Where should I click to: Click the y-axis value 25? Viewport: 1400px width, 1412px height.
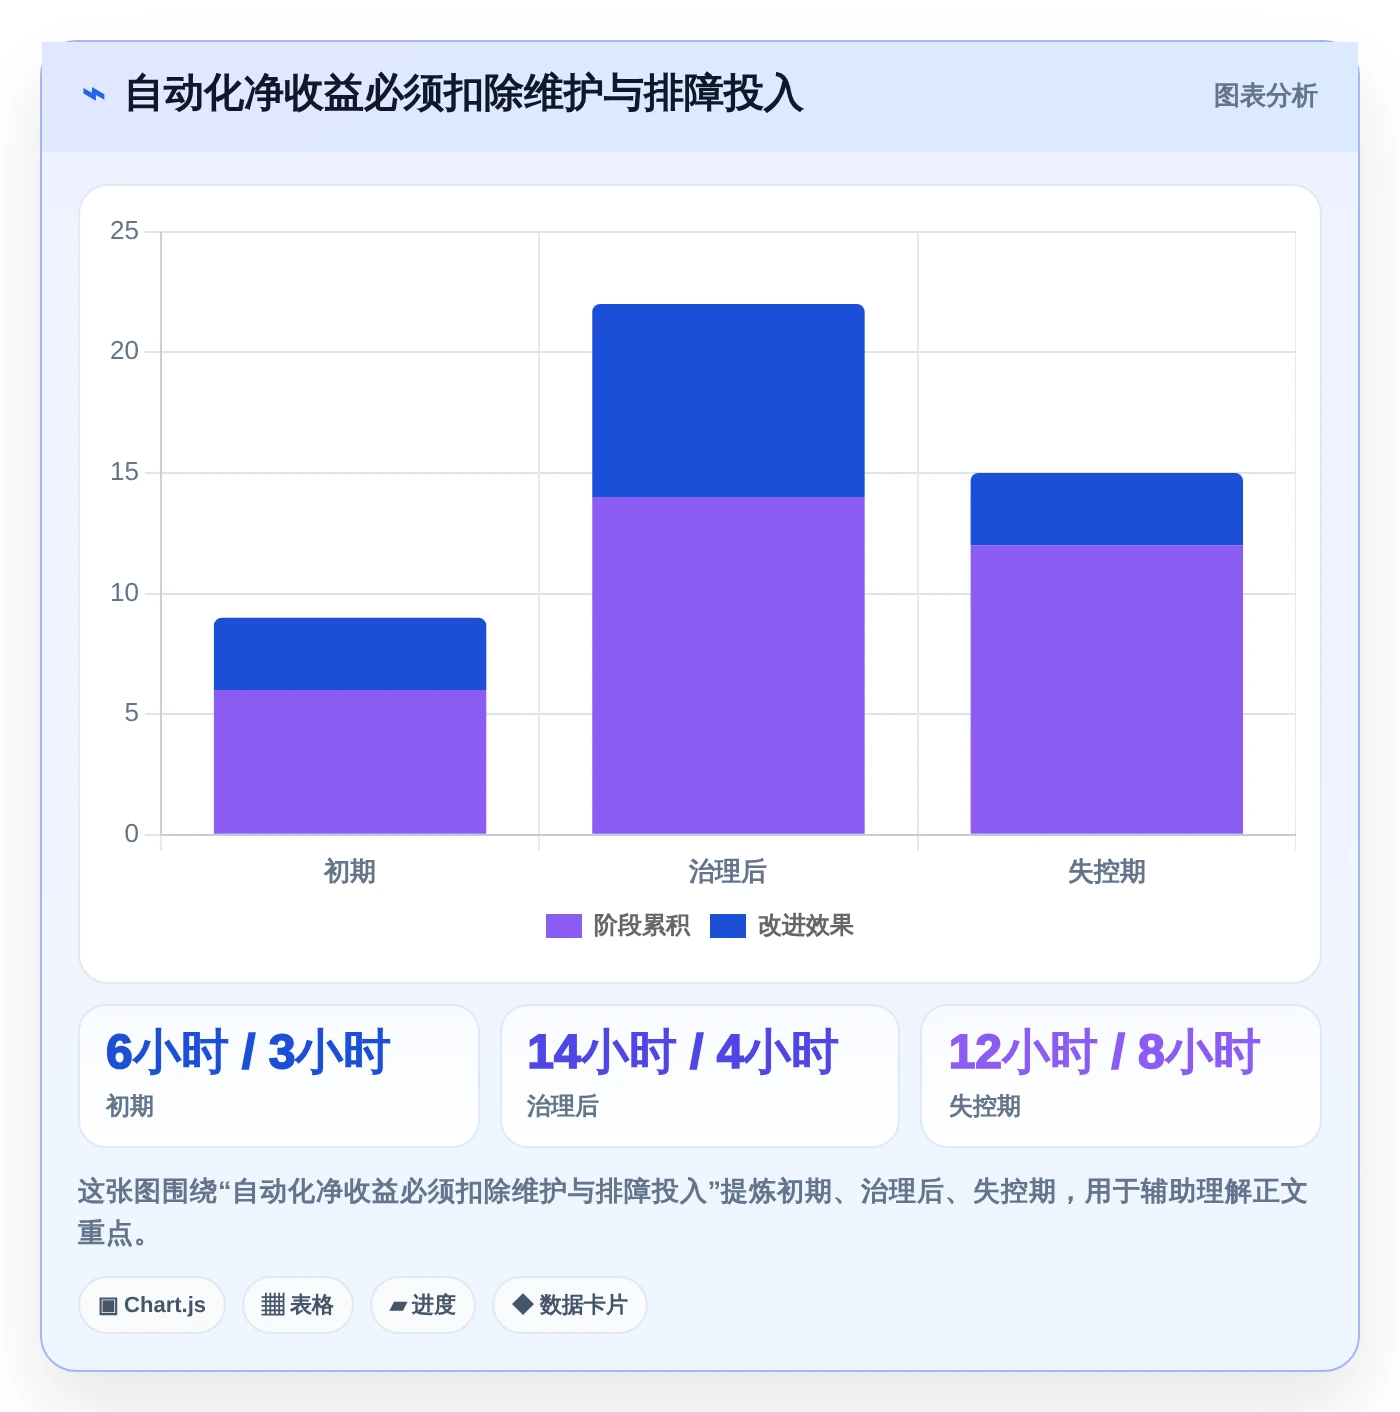(124, 231)
